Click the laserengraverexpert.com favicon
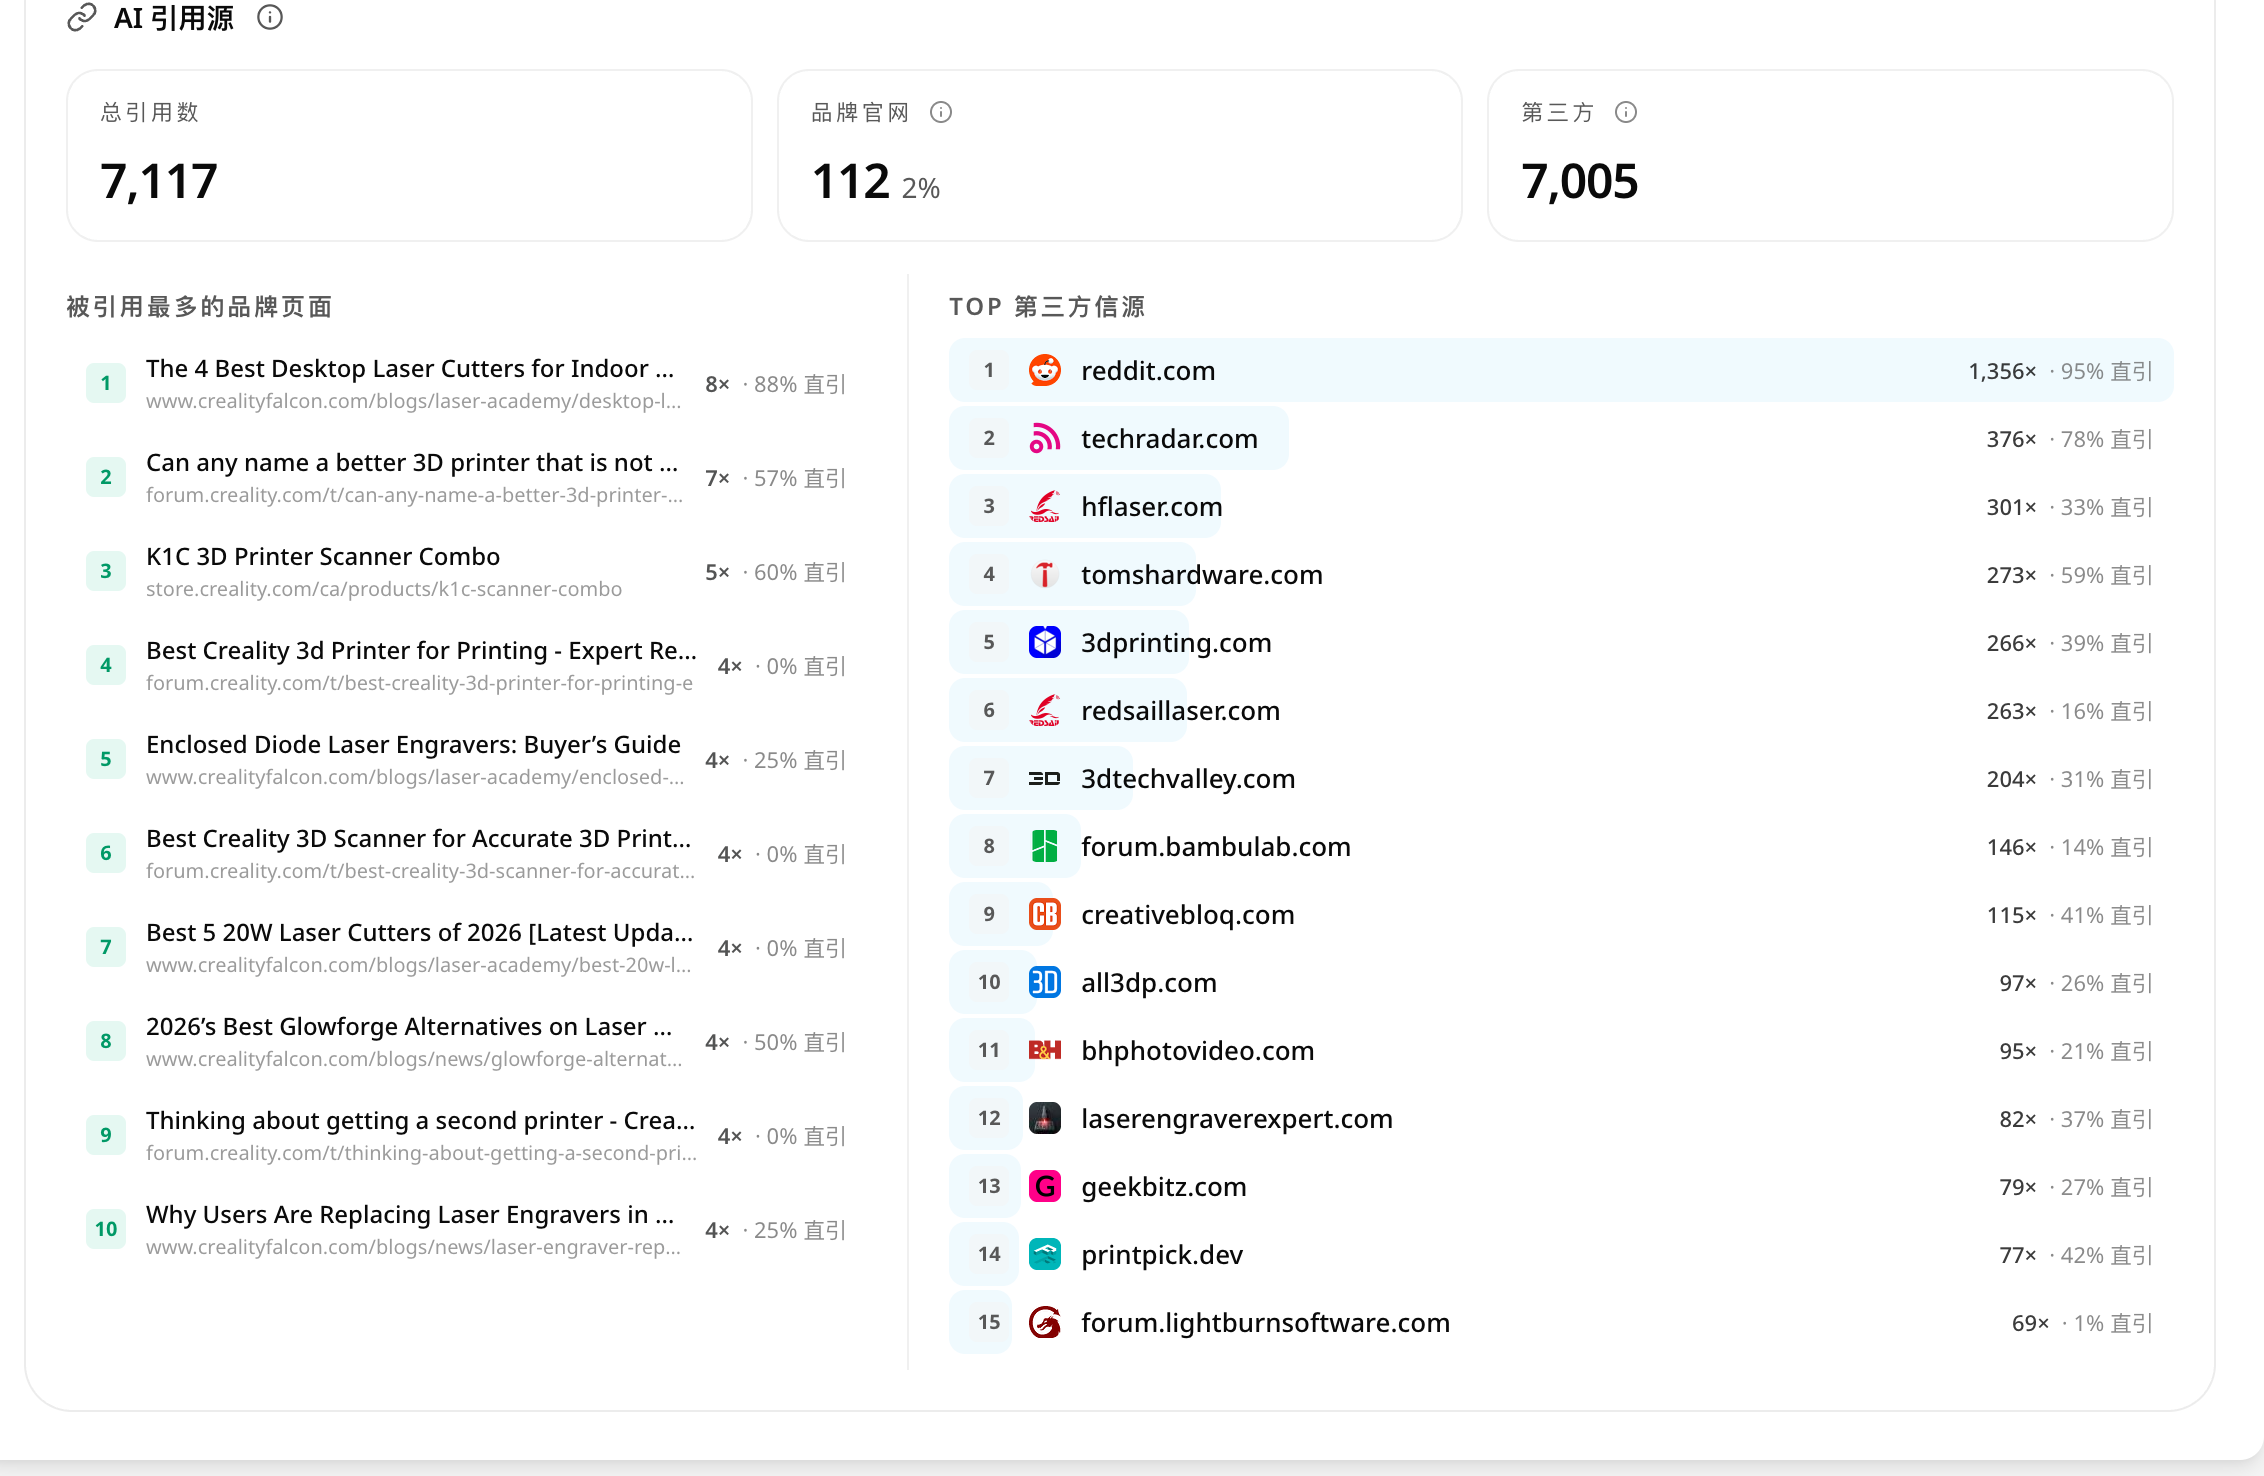The image size is (2264, 1476). coord(1045,1119)
